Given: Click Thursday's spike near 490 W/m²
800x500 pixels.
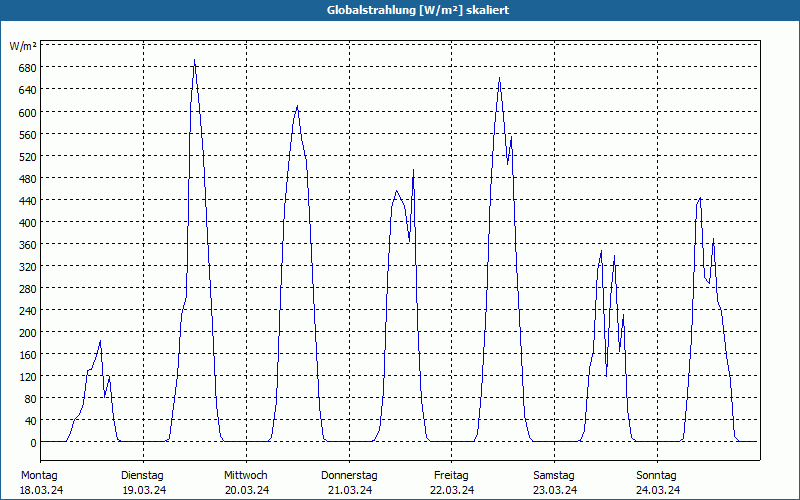Looking at the screenshot, I should 413,170.
